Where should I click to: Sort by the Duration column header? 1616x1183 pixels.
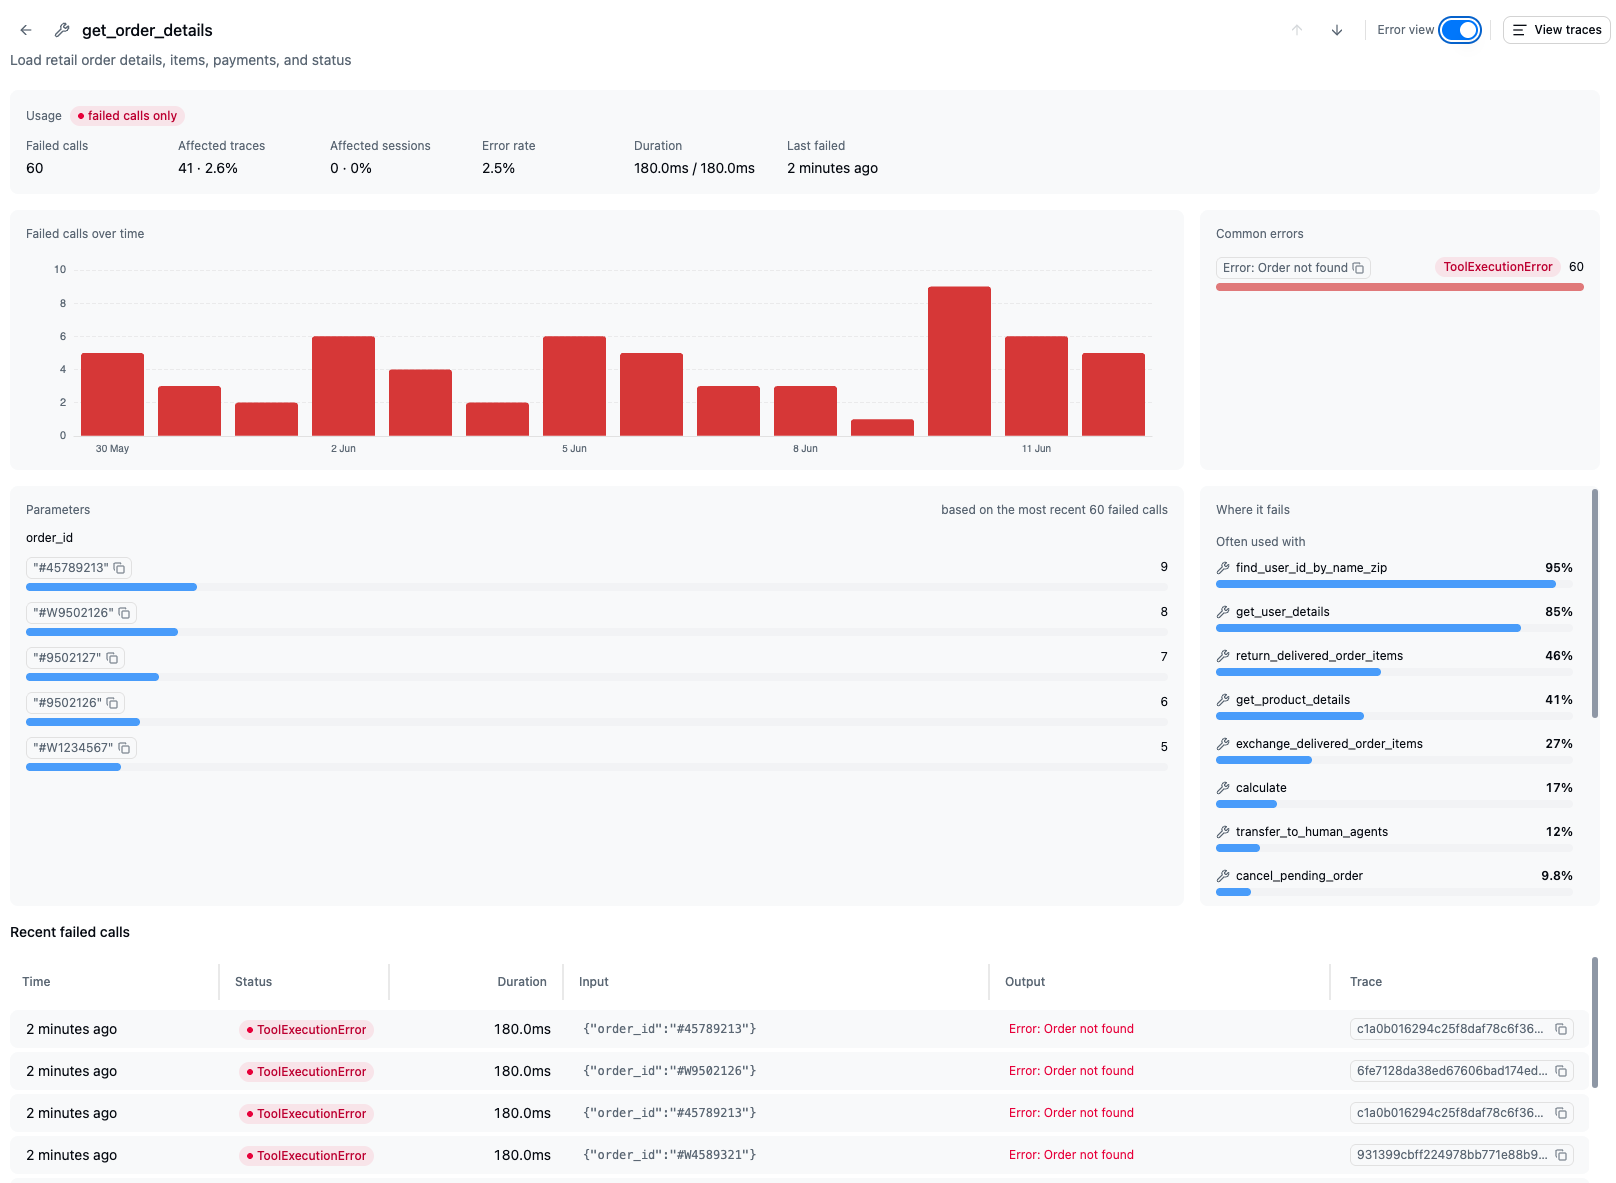pyautogui.click(x=522, y=982)
